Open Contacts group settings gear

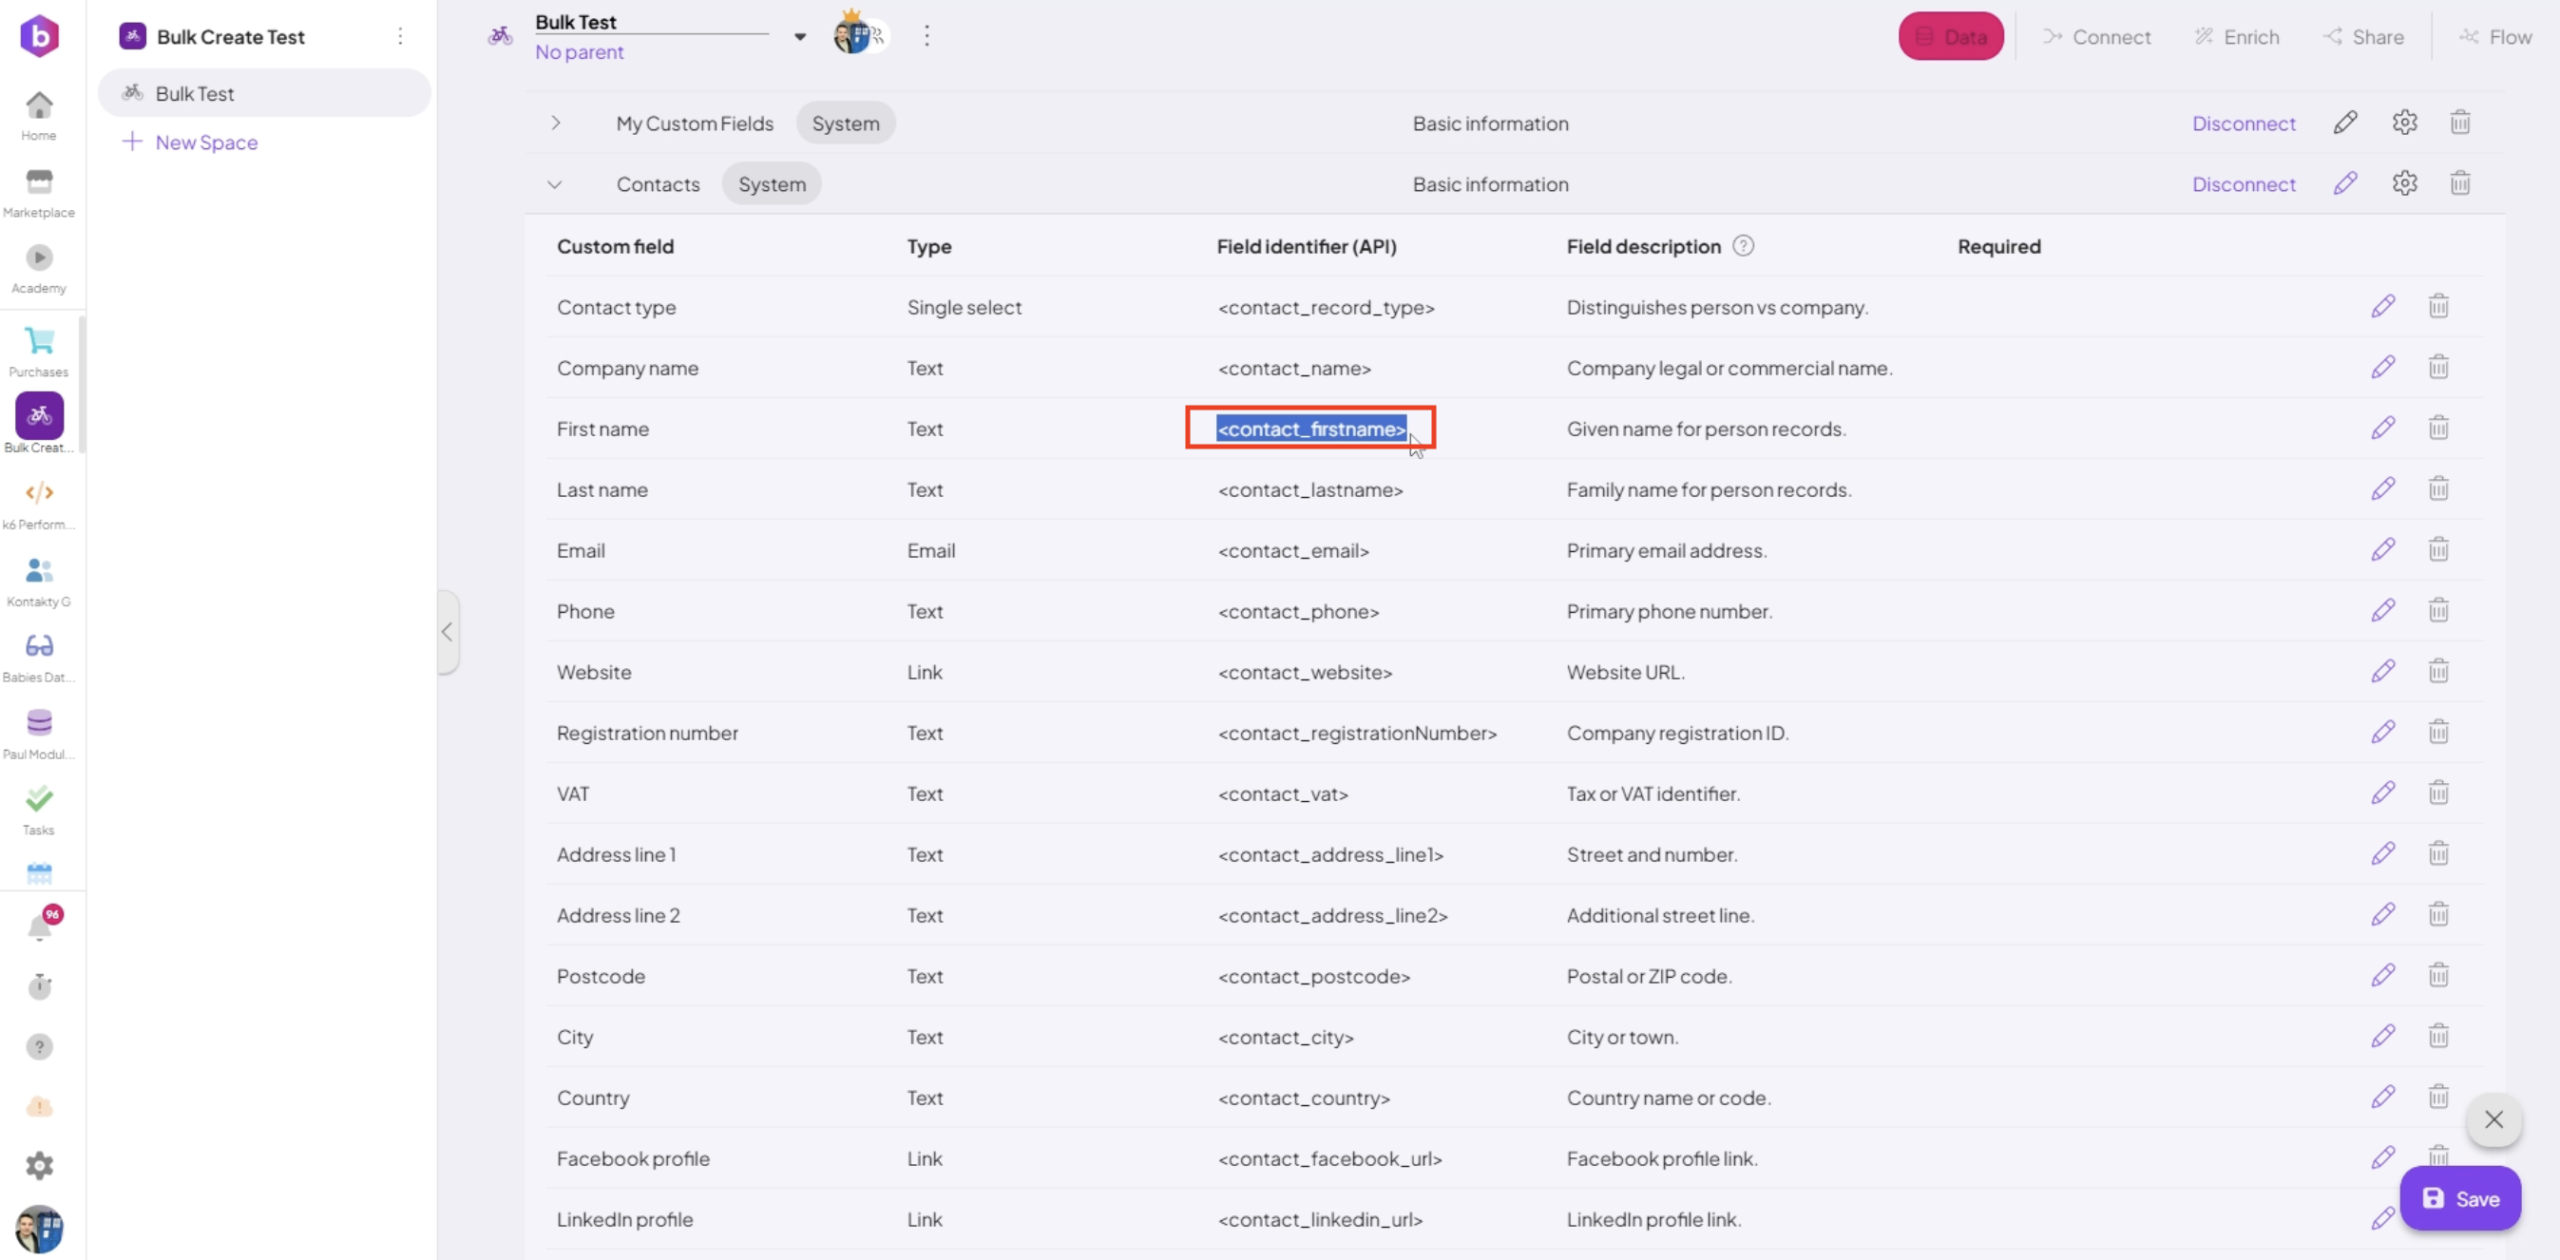[2404, 184]
